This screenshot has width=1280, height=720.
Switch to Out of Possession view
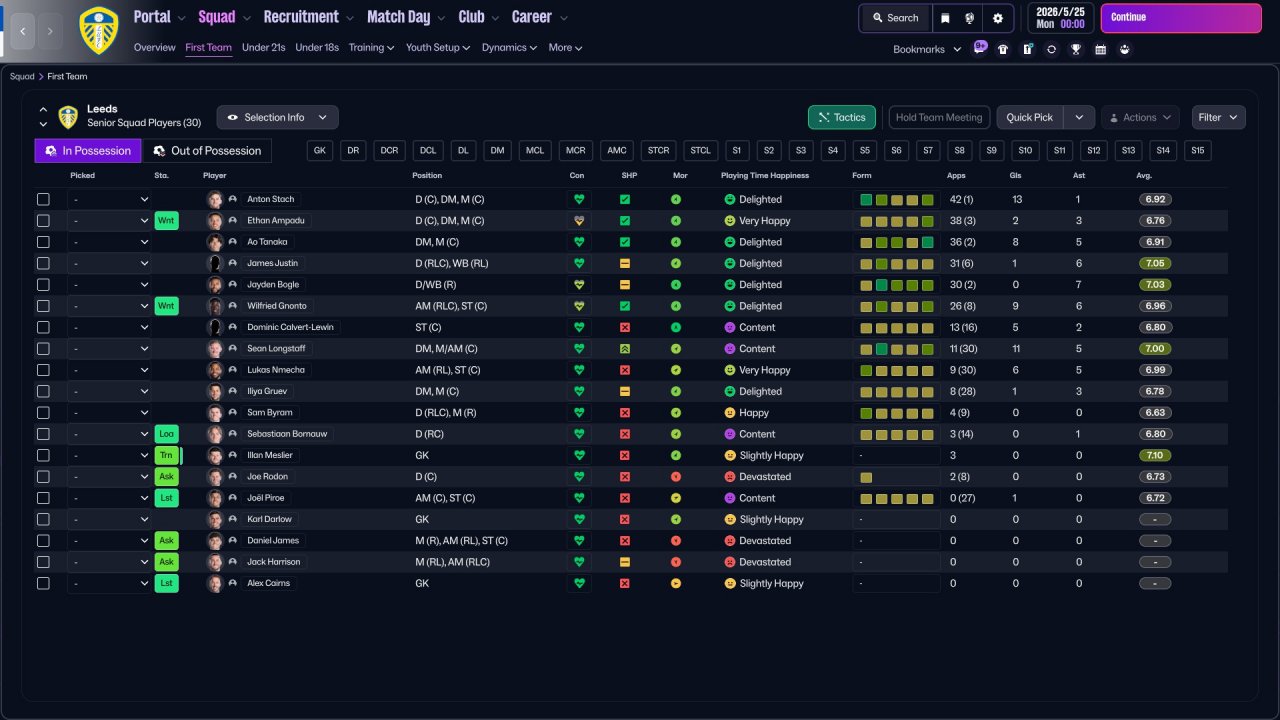pos(207,150)
